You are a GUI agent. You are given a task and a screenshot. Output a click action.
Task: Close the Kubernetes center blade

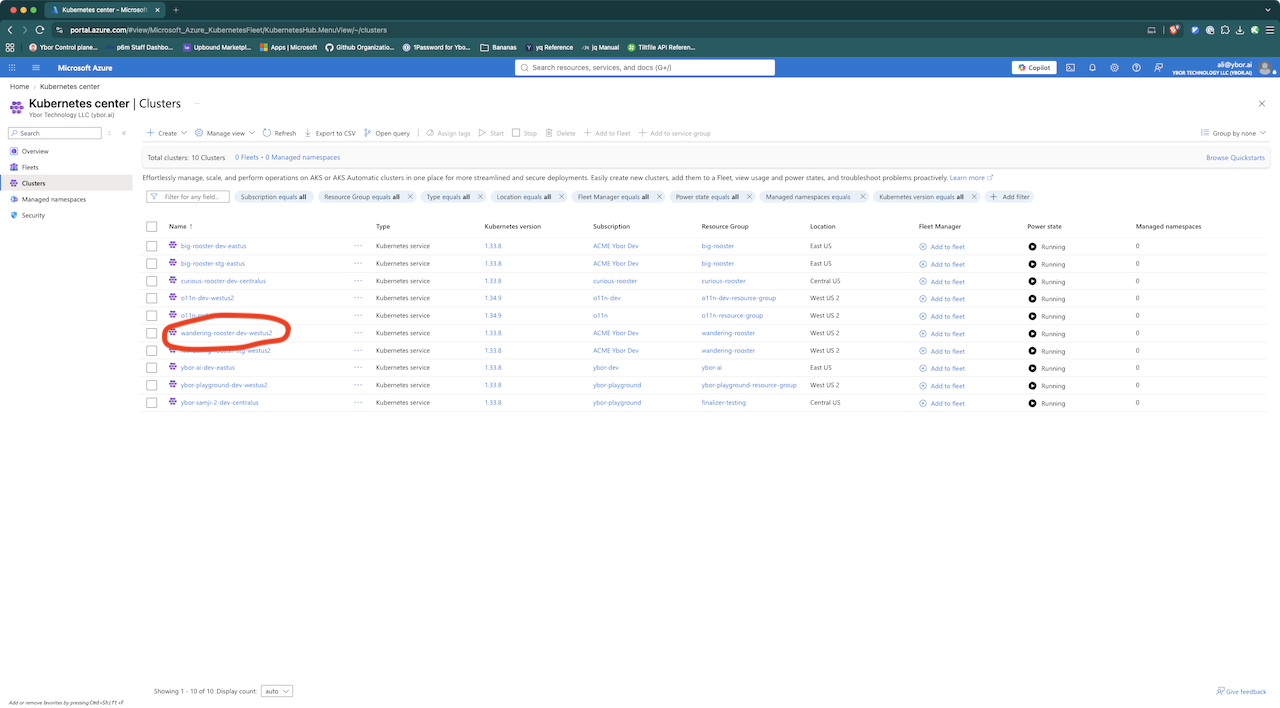1261,103
